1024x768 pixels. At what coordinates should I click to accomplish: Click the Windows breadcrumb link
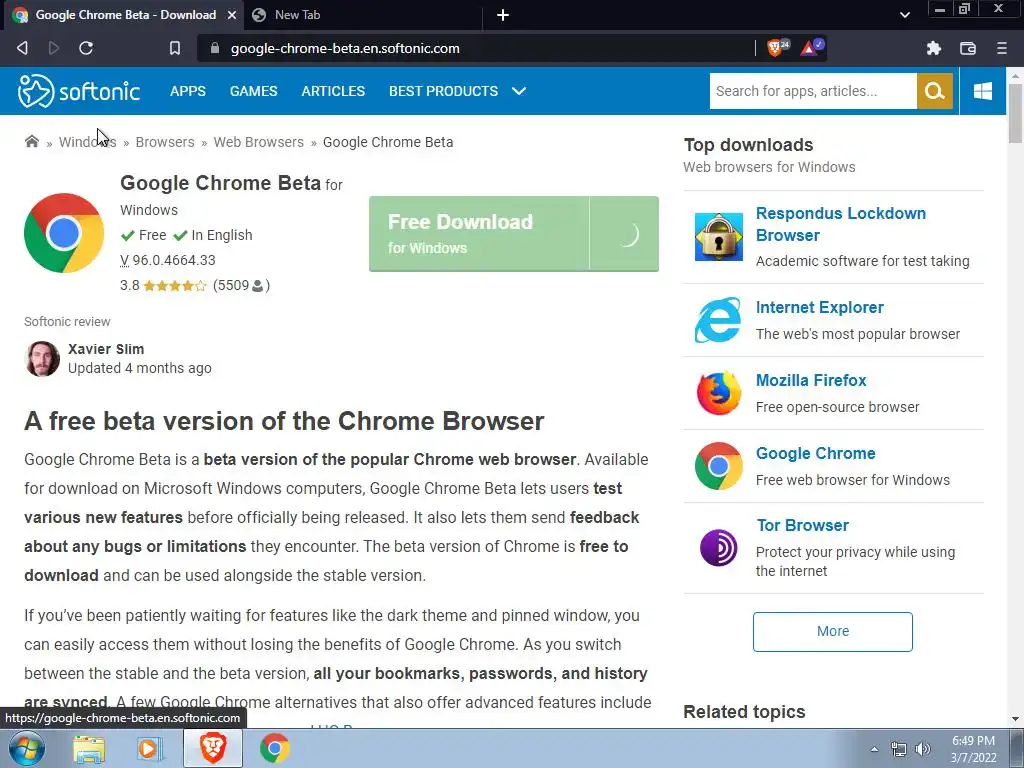click(x=88, y=142)
